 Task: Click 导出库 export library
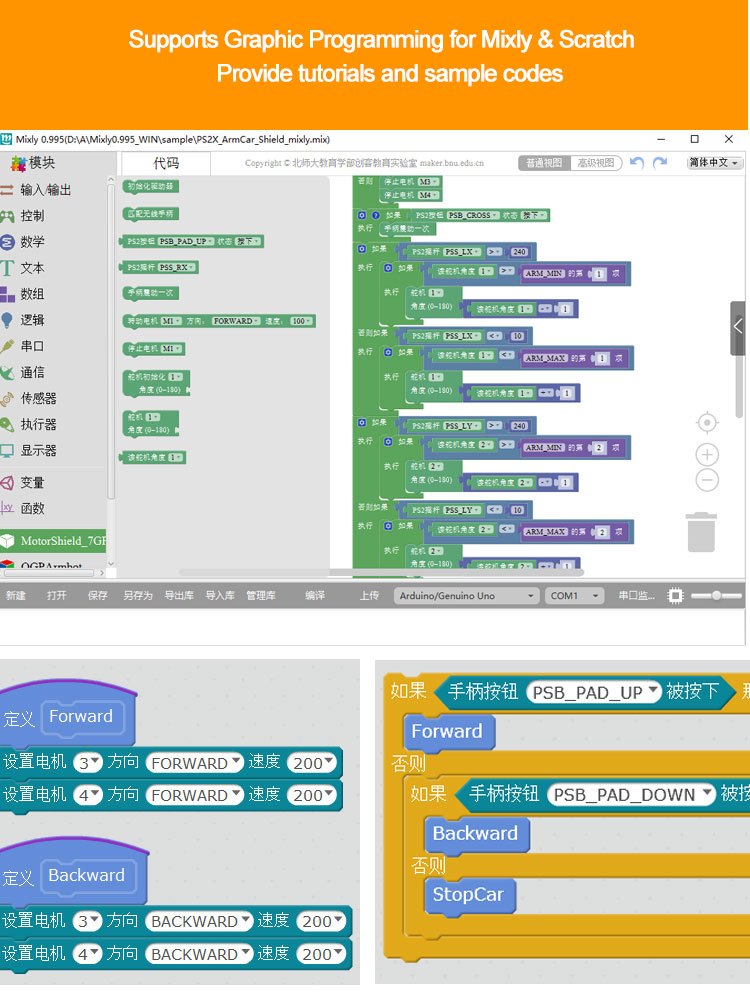(179, 596)
